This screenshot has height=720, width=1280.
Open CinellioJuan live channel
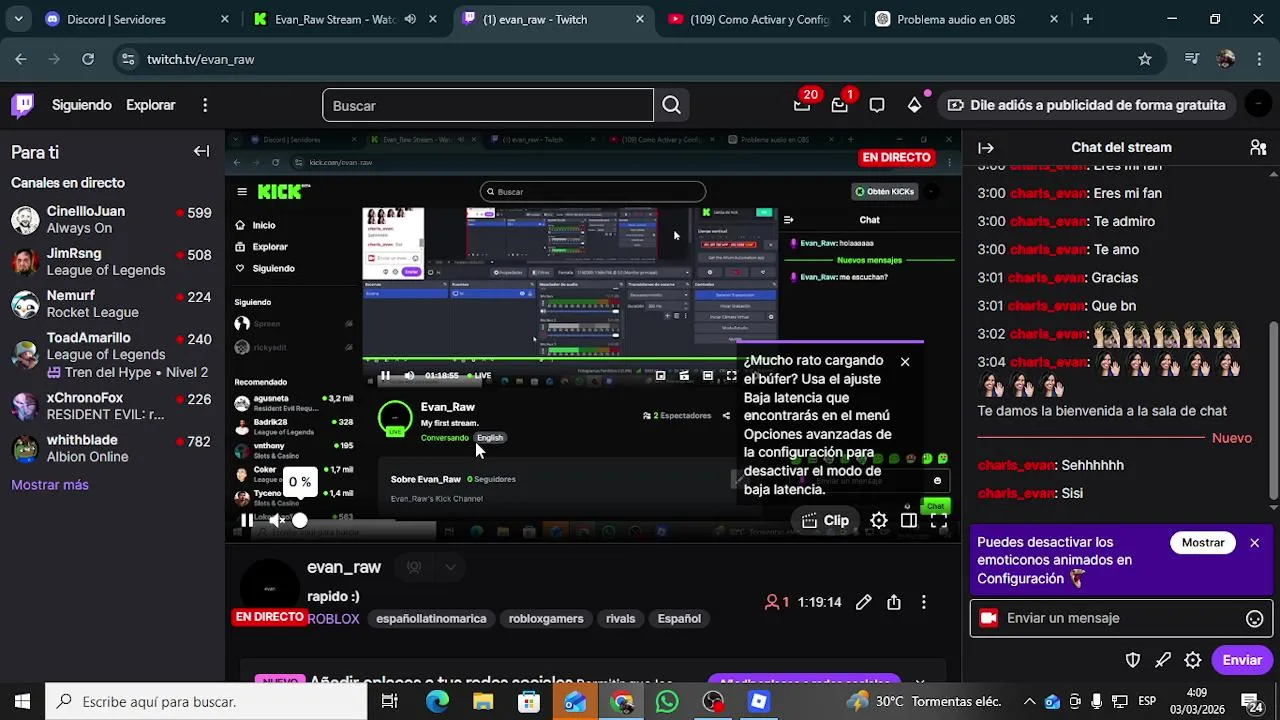[112, 220]
